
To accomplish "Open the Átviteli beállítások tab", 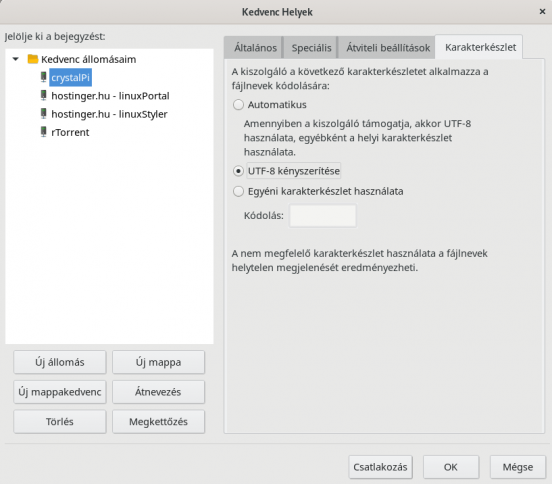I will [388, 48].
